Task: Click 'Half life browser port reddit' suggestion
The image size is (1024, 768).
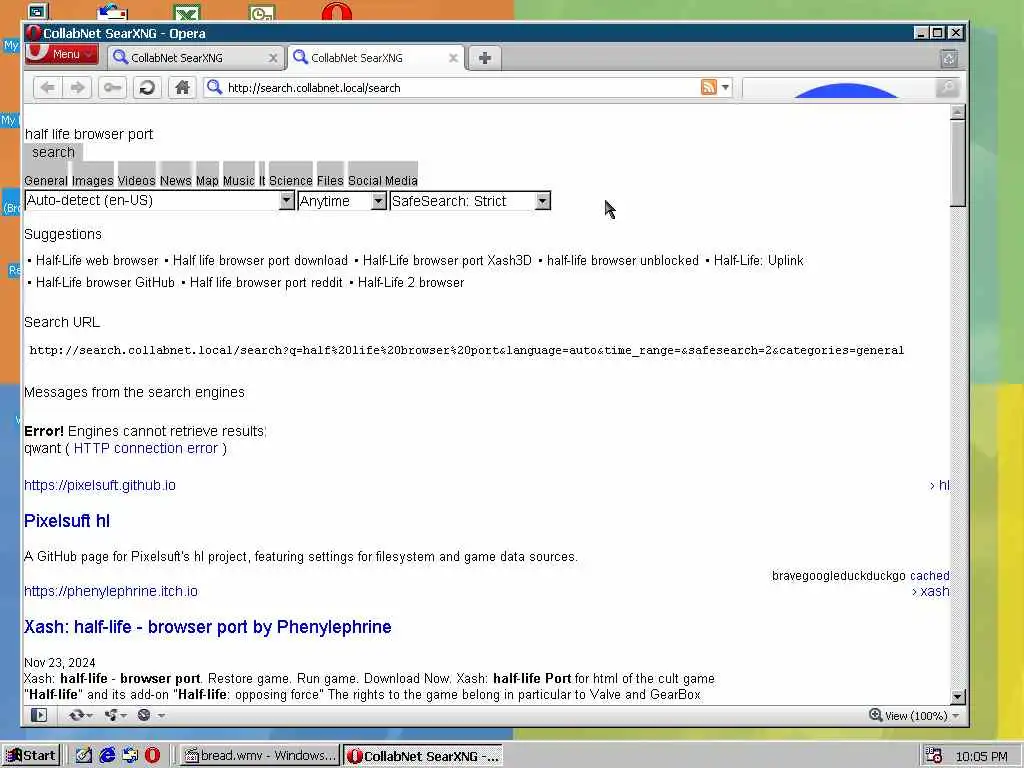Action: point(266,283)
